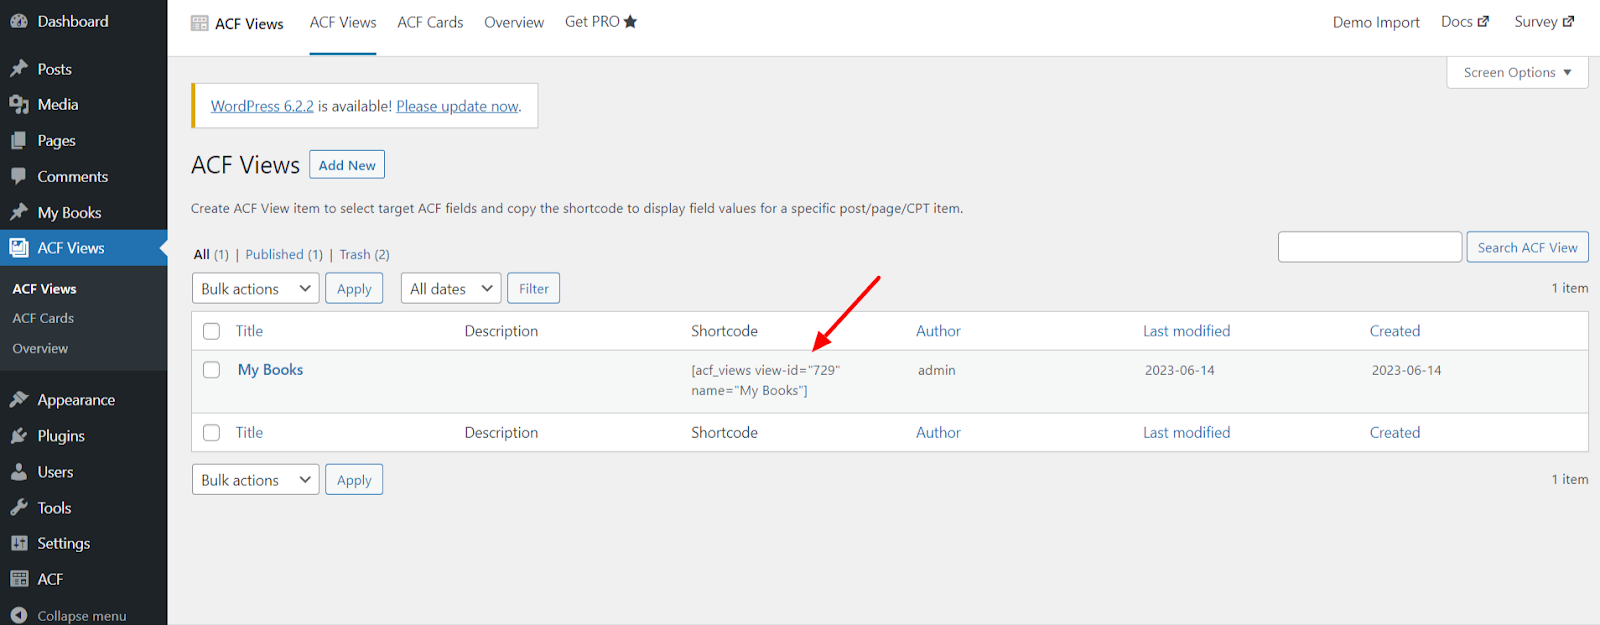Click the Please update now link
This screenshot has width=1600, height=625.
click(457, 106)
